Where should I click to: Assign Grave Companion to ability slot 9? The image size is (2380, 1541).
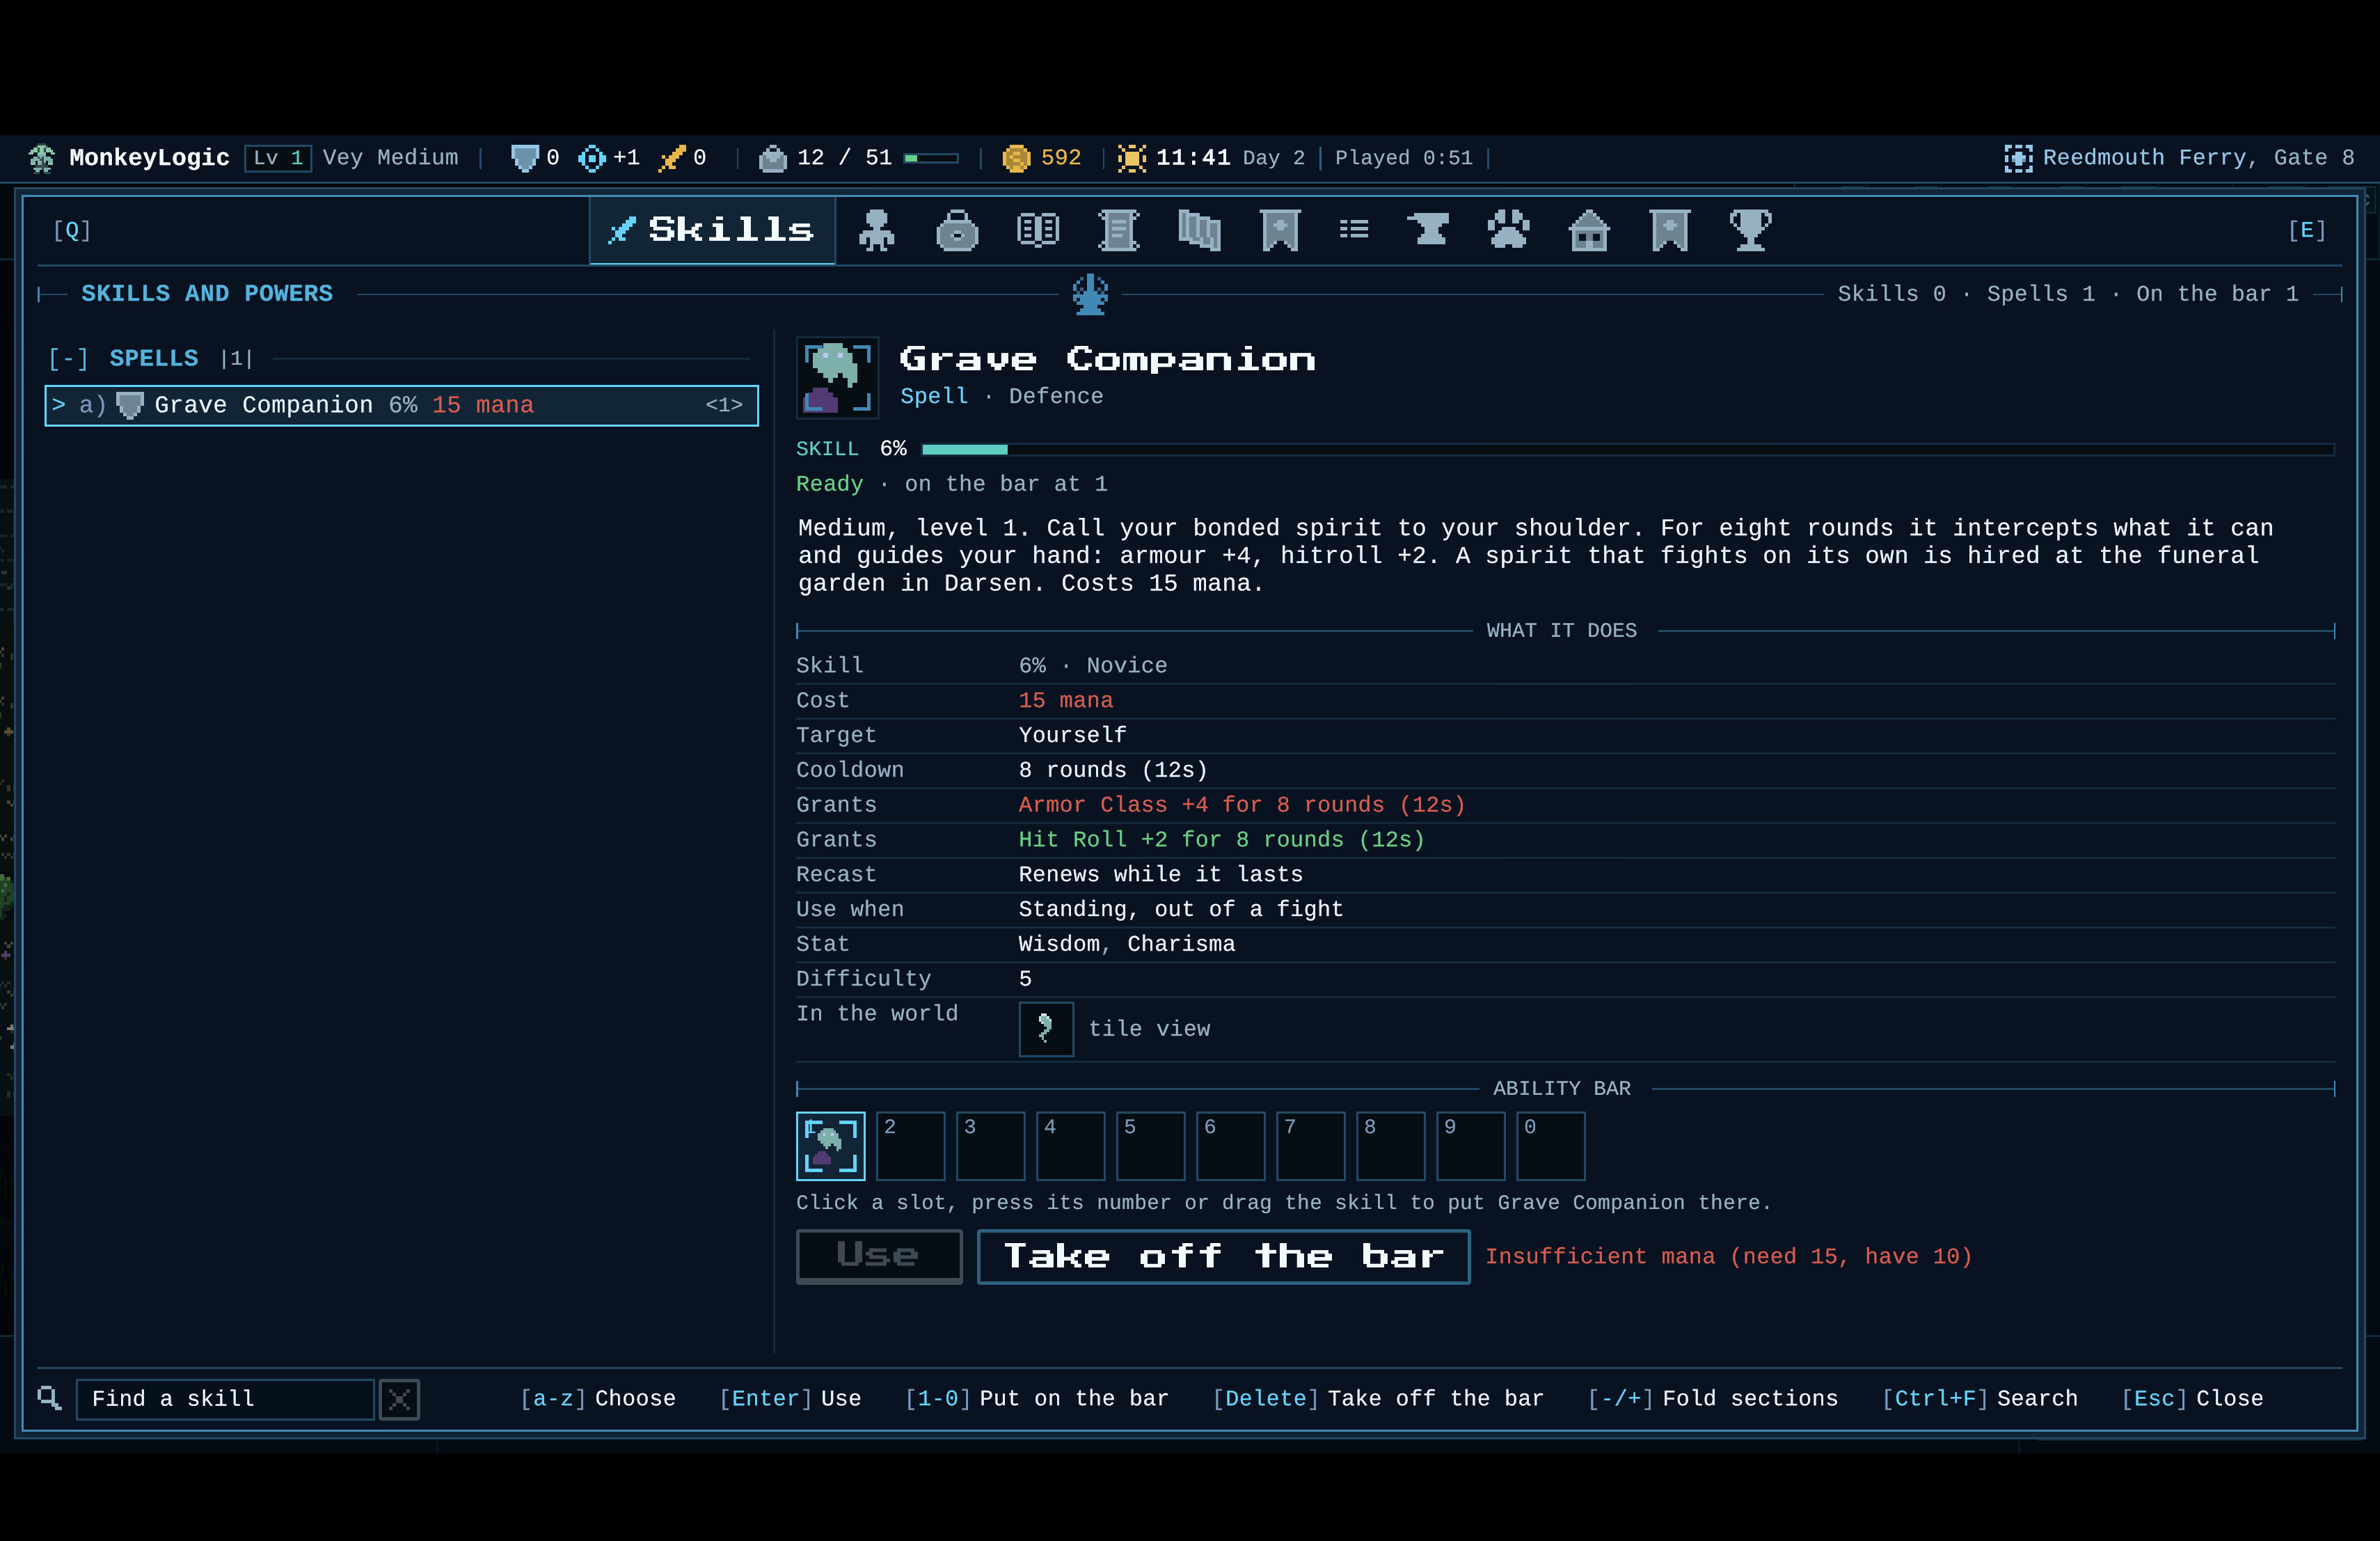coord(1470,1146)
